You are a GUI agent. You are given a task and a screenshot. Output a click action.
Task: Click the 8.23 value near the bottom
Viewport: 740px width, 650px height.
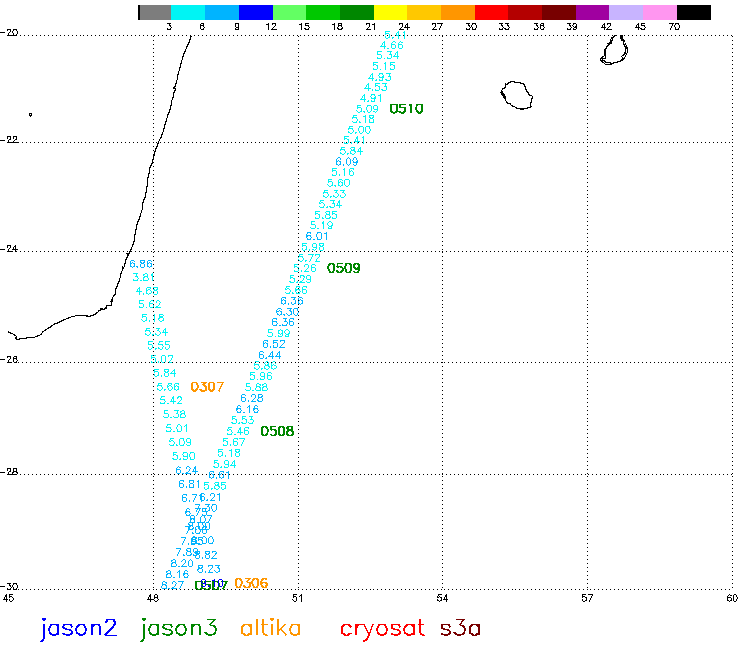(209, 569)
